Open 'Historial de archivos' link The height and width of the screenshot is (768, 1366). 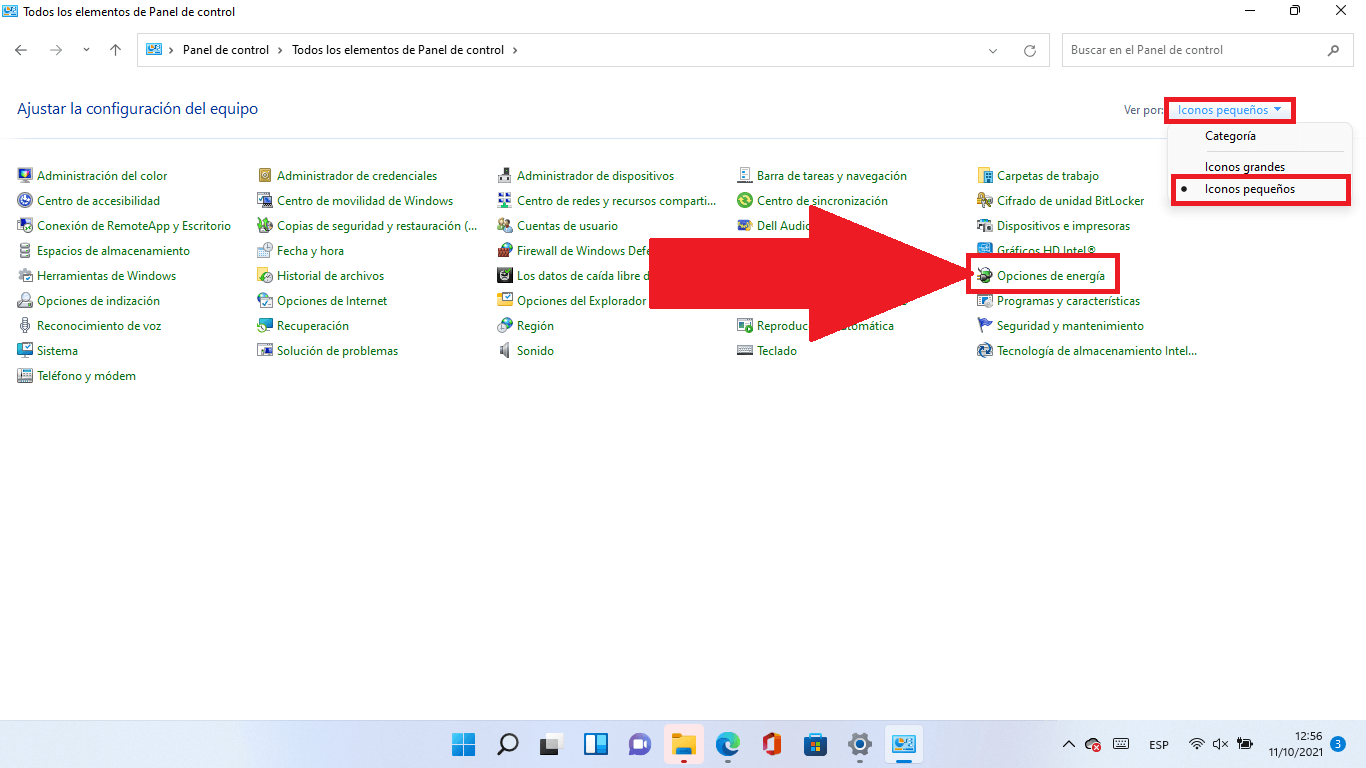pos(330,276)
